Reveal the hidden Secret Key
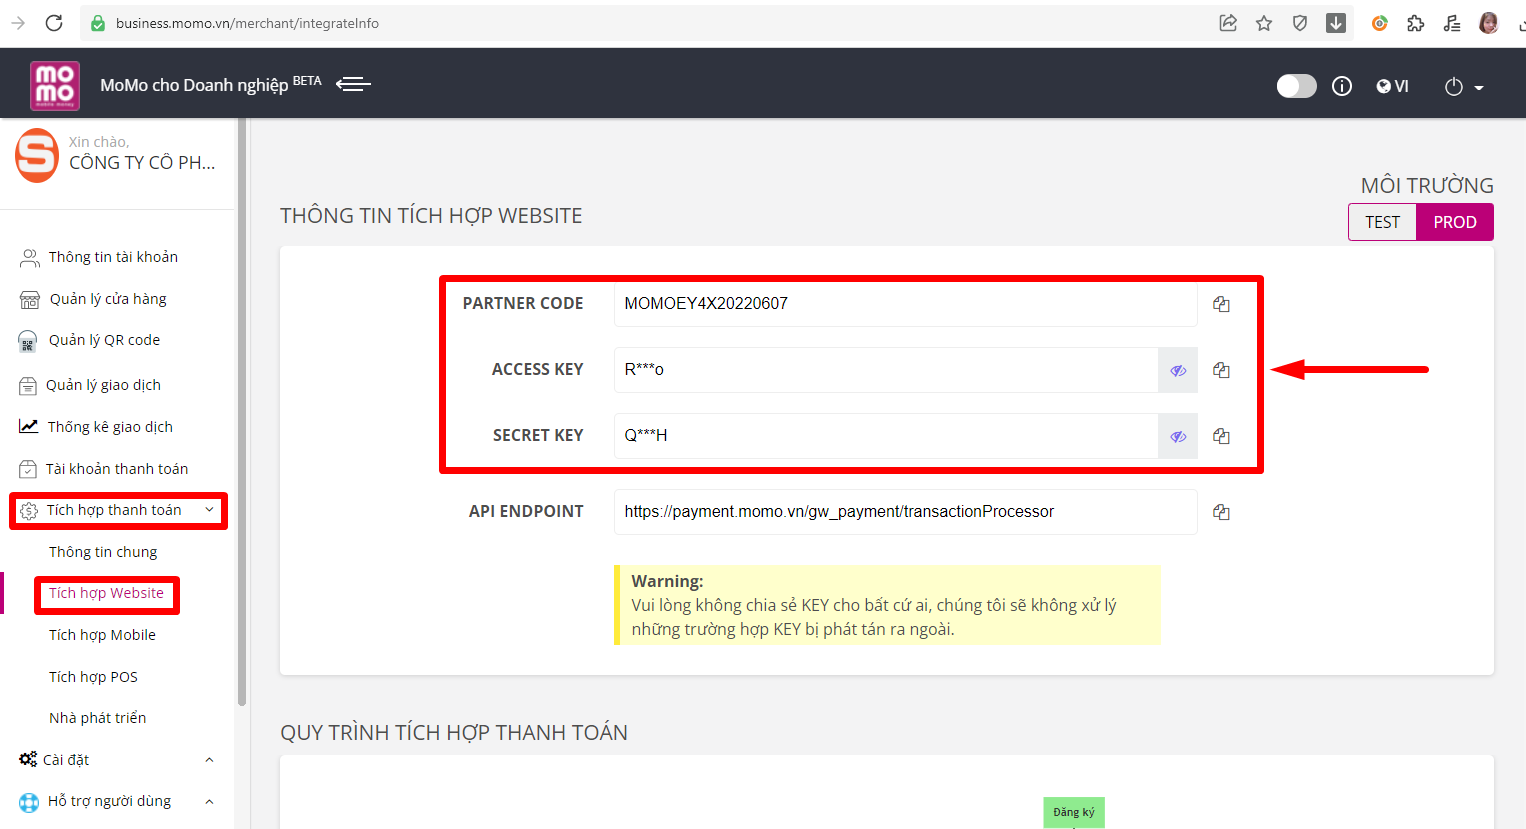This screenshot has width=1526, height=829. point(1178,436)
